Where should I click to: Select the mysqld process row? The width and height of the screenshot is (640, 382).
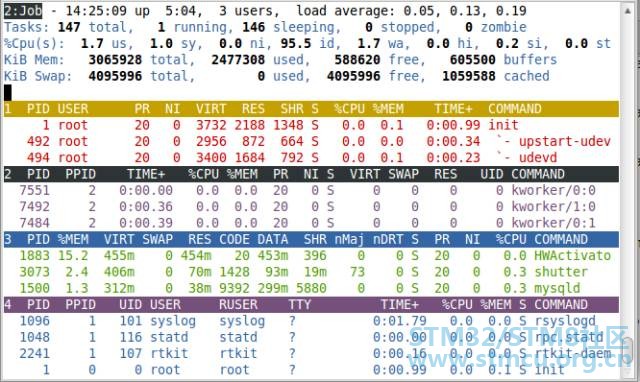[311, 289]
